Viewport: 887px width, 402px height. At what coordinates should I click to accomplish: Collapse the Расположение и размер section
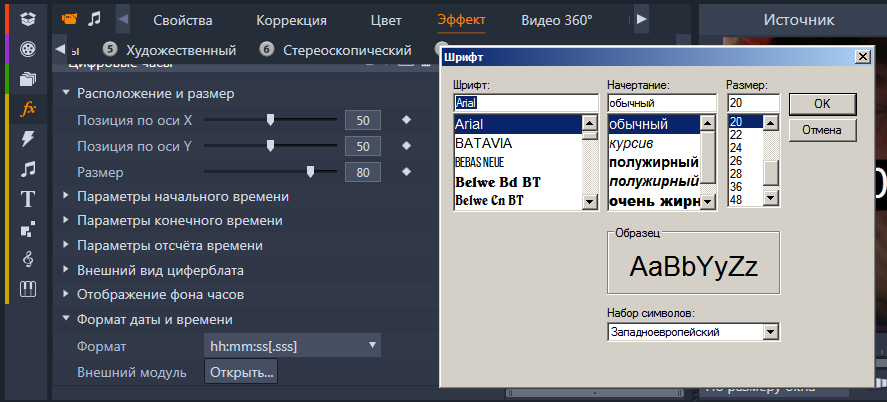pyautogui.click(x=66, y=93)
